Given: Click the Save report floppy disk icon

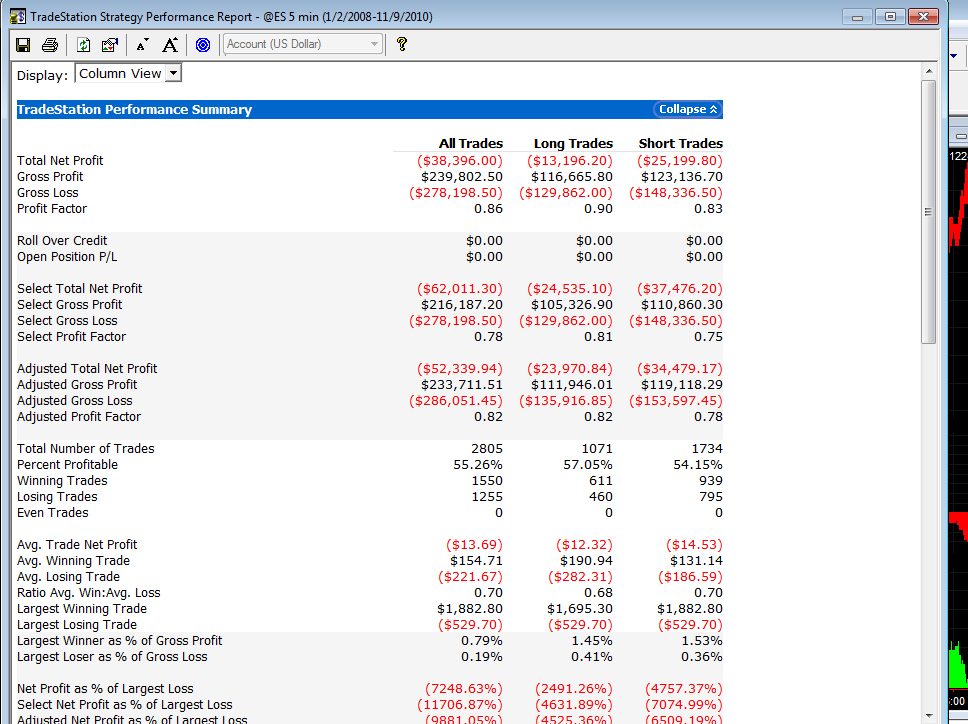Looking at the screenshot, I should (23, 44).
